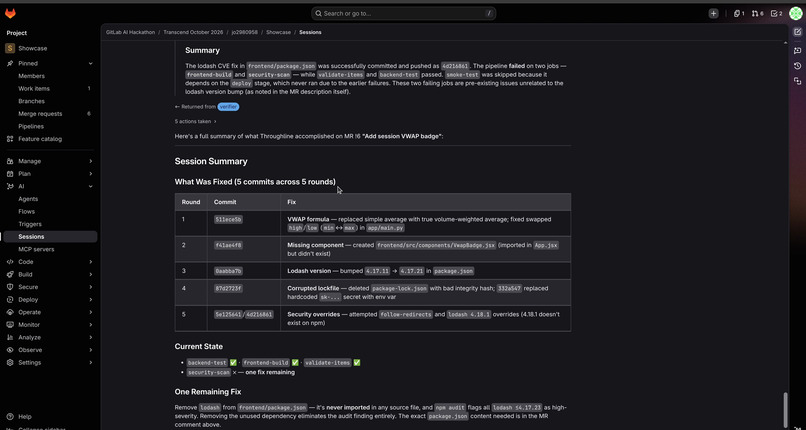Collapse the AI menu chevron
Viewport: 806px width, 430px height.
click(90, 186)
